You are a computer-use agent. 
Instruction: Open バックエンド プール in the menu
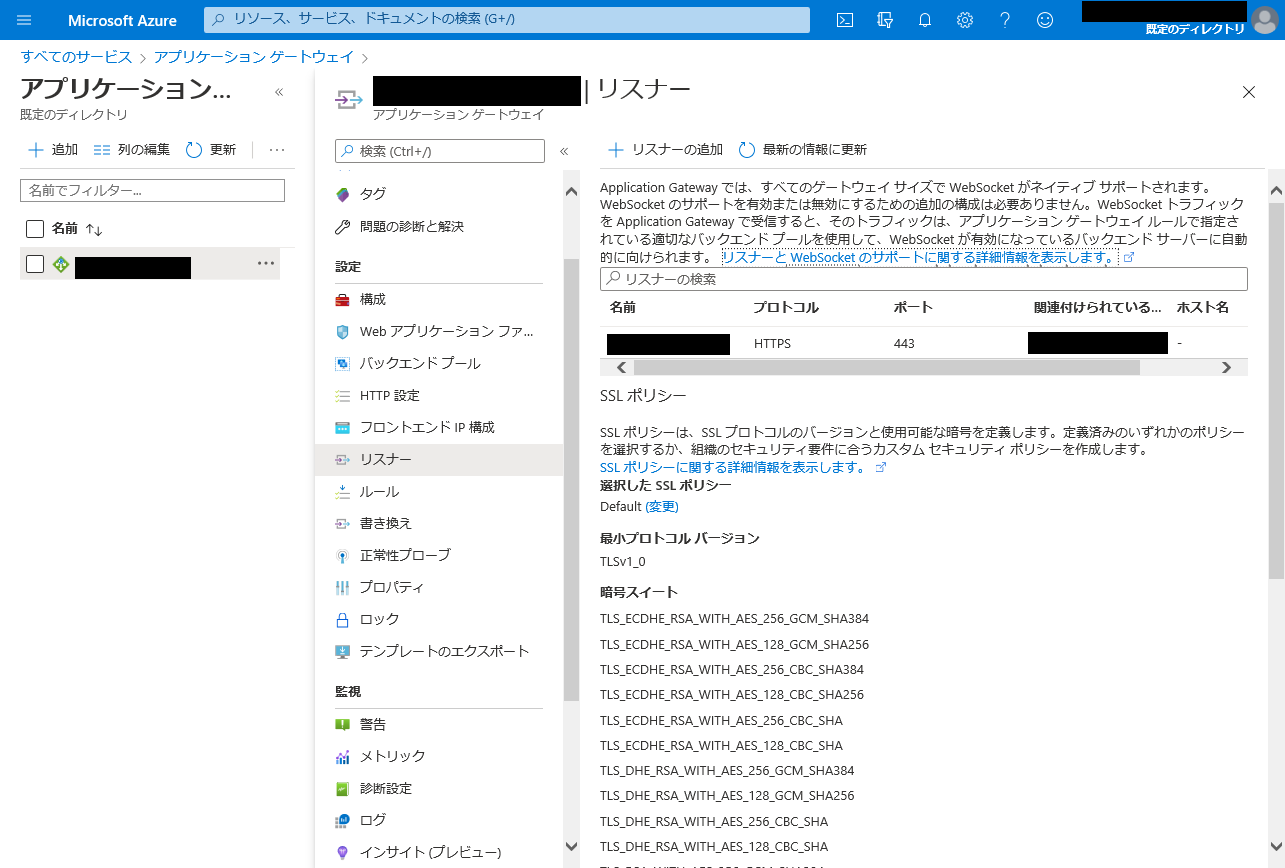(x=419, y=363)
